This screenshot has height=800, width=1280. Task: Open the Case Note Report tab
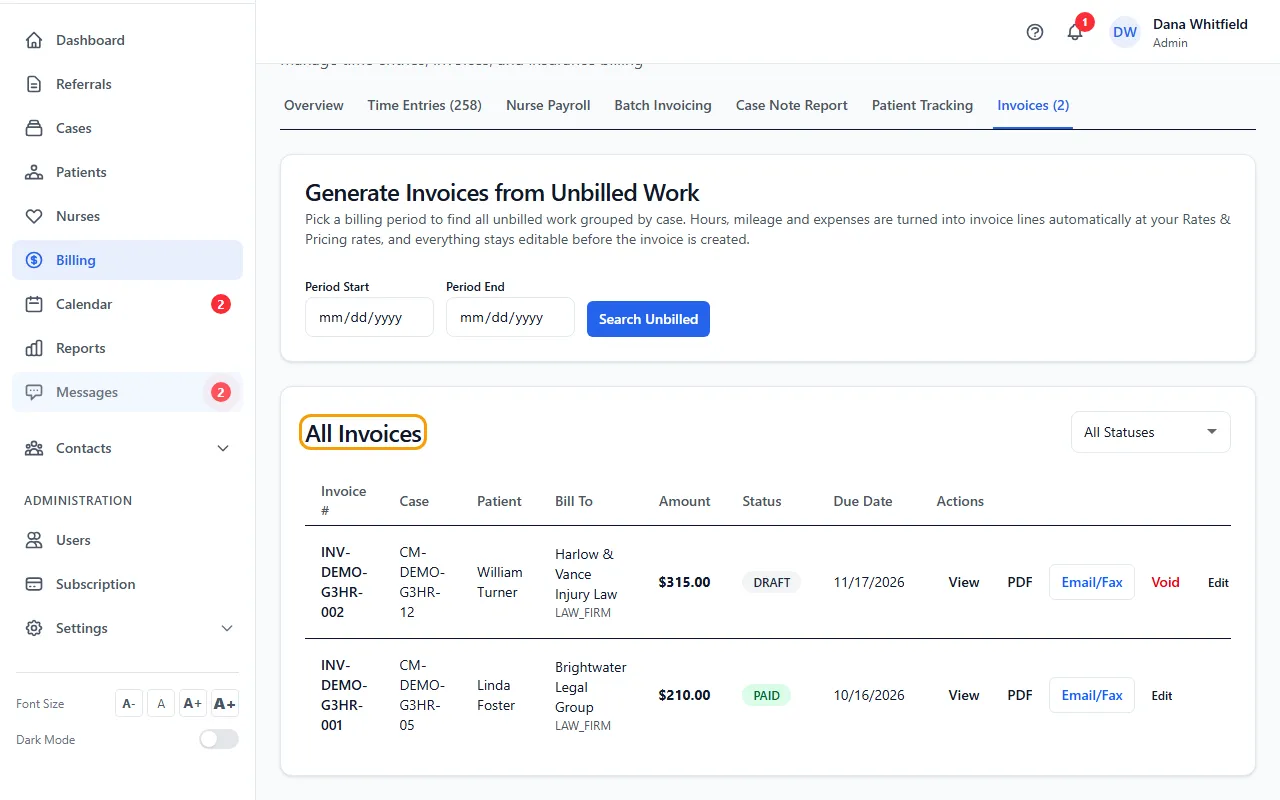792,105
